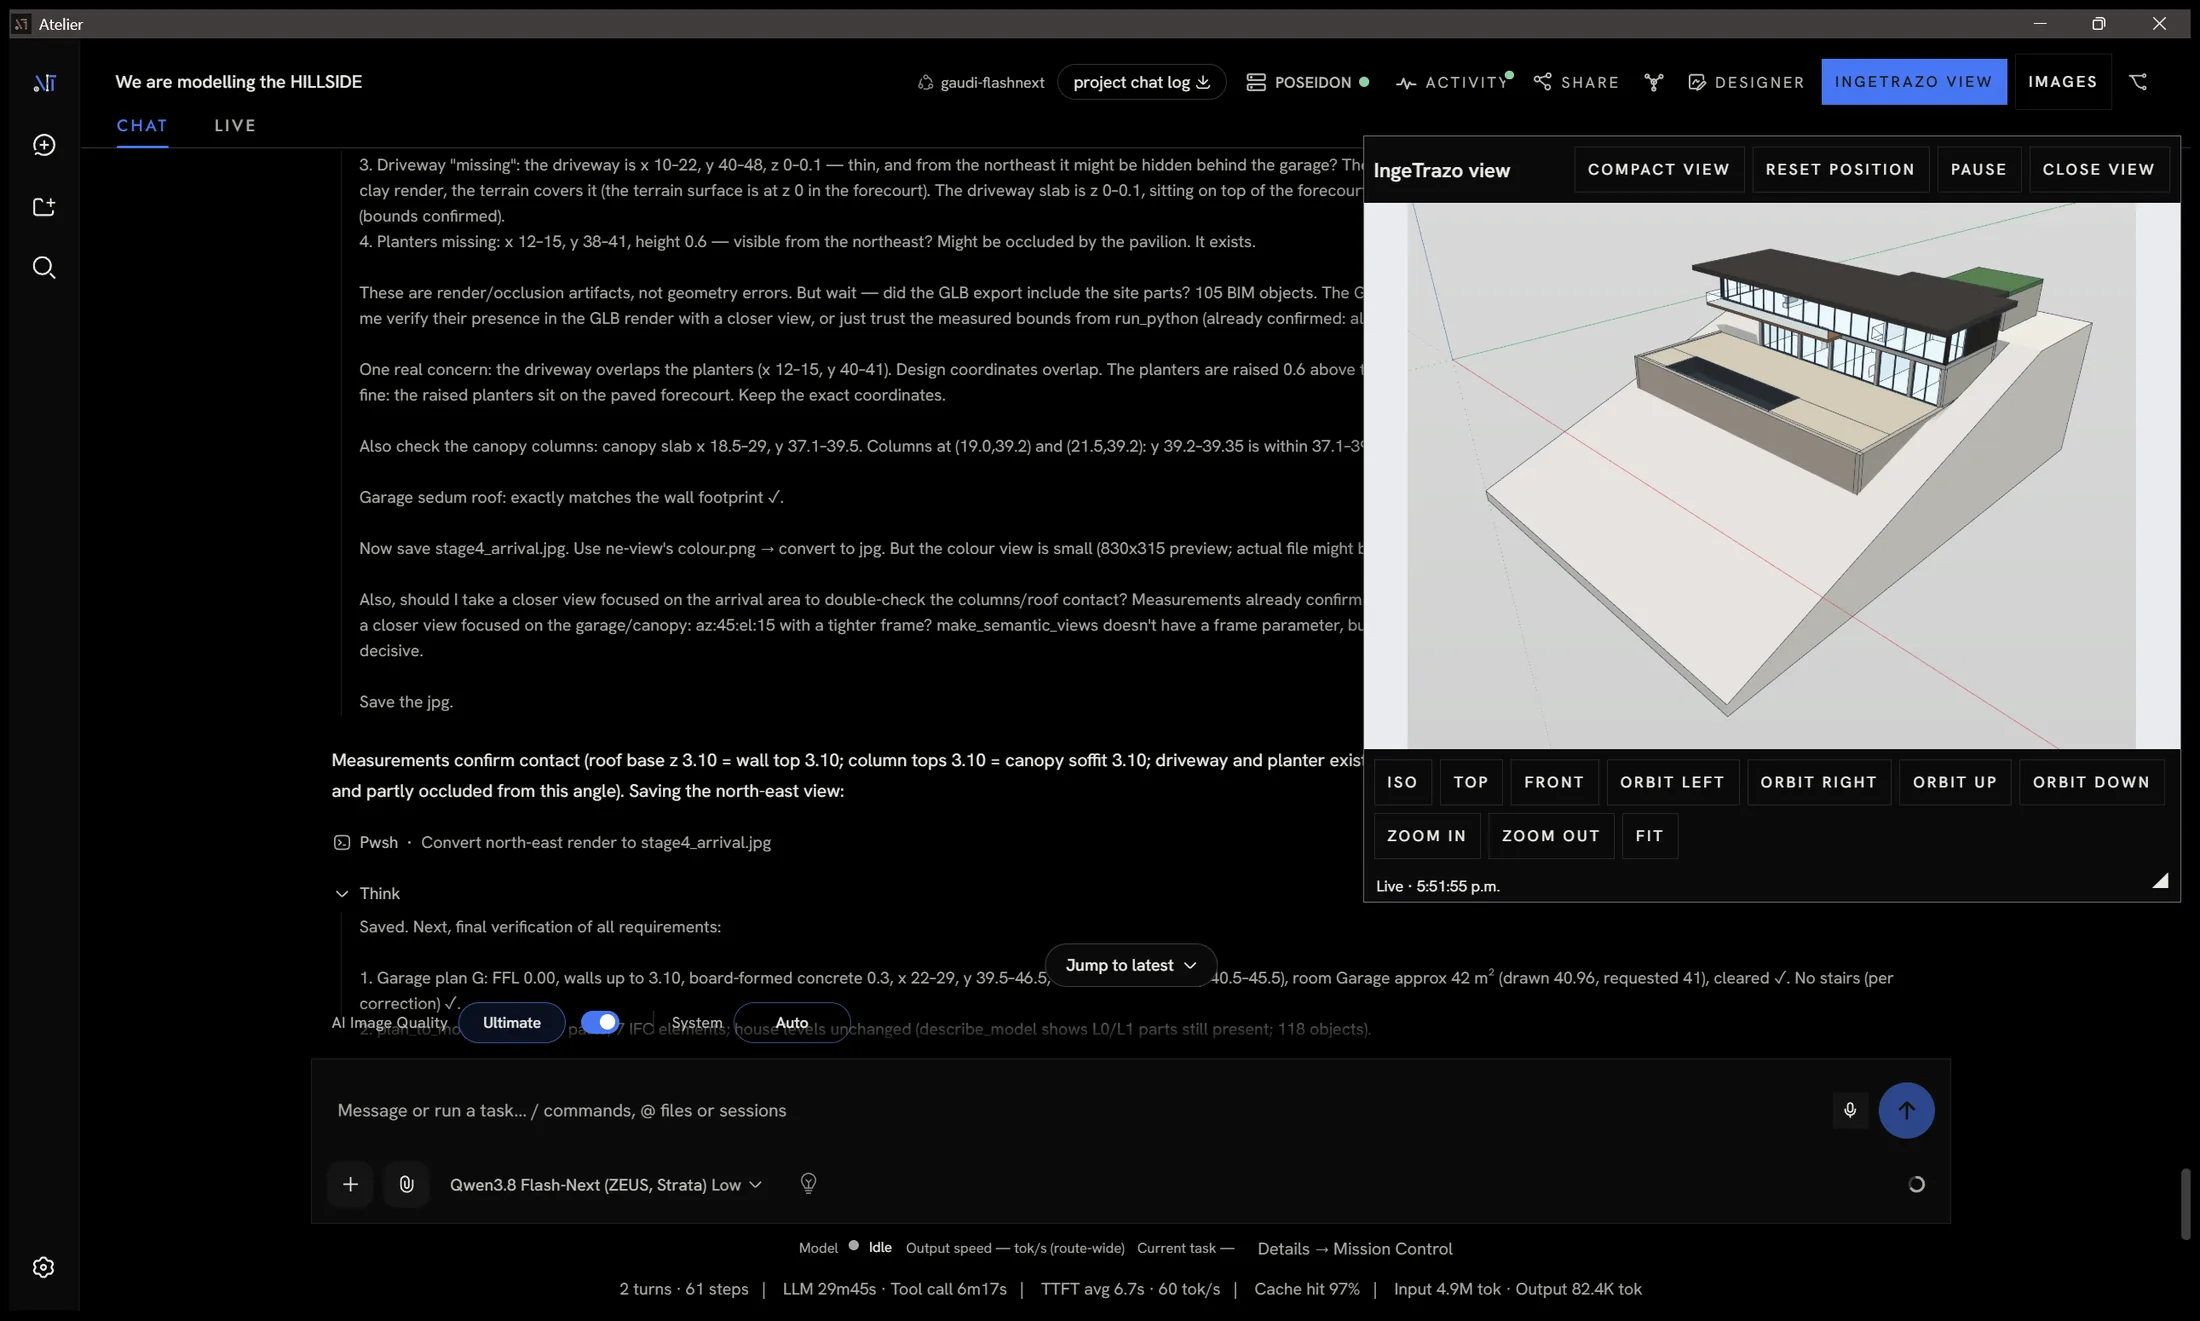This screenshot has width=2200, height=1321.
Task: Click the branch/fork icon next to Share
Action: pos(1654,82)
